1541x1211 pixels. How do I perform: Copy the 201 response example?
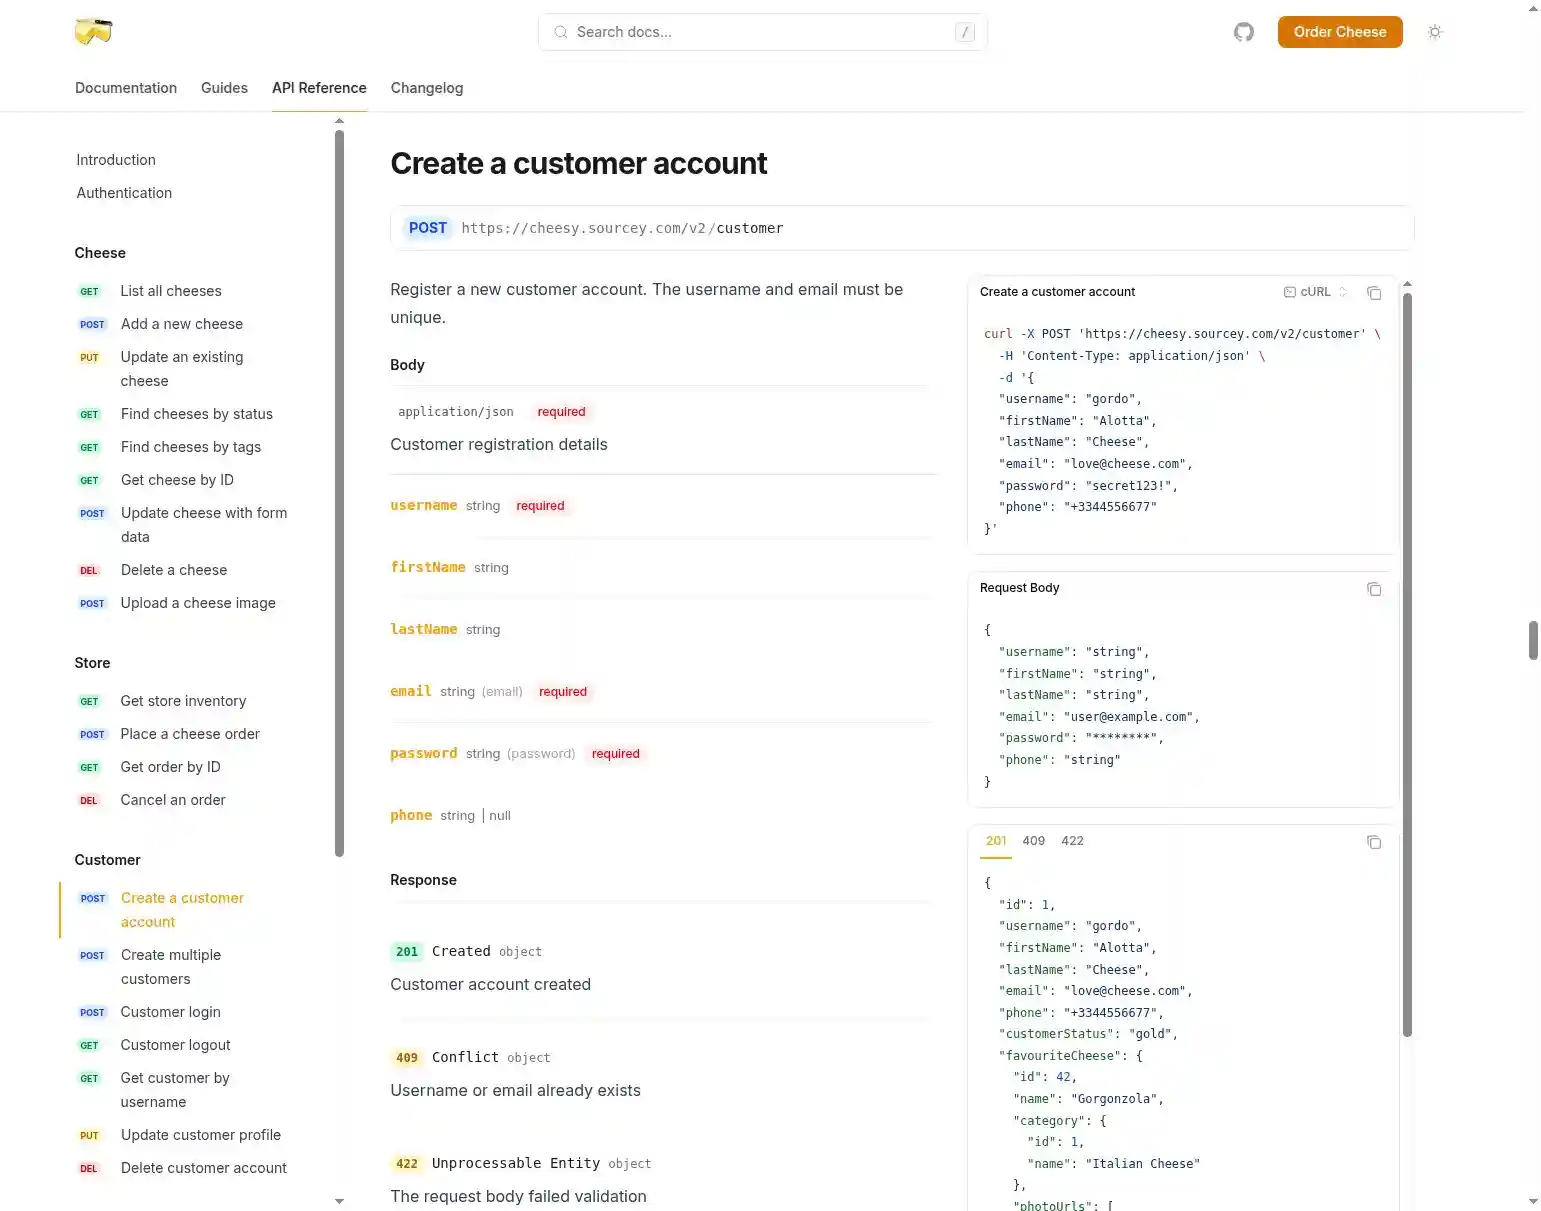click(1374, 842)
